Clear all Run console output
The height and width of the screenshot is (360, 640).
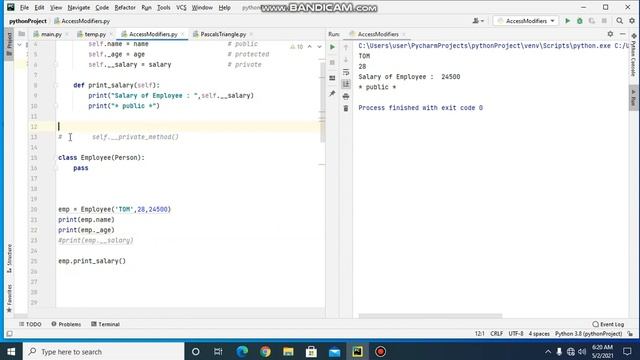click(x=346, y=108)
